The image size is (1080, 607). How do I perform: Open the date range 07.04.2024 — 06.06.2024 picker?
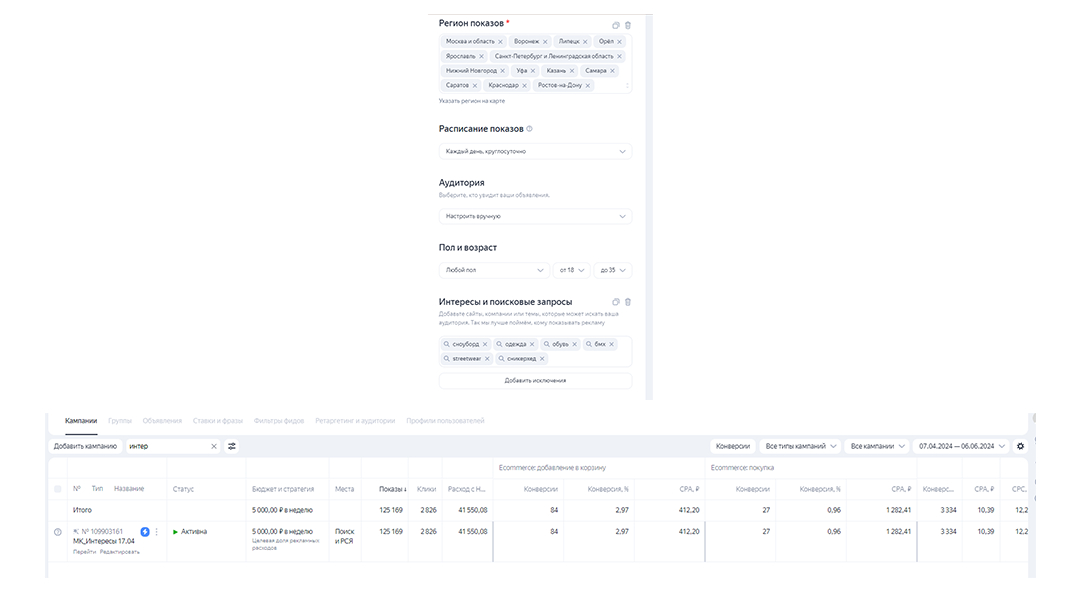point(962,446)
